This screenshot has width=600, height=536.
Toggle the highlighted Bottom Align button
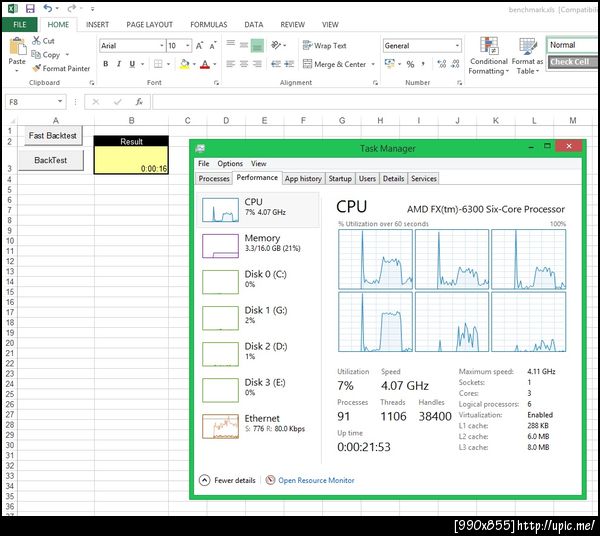click(x=258, y=46)
